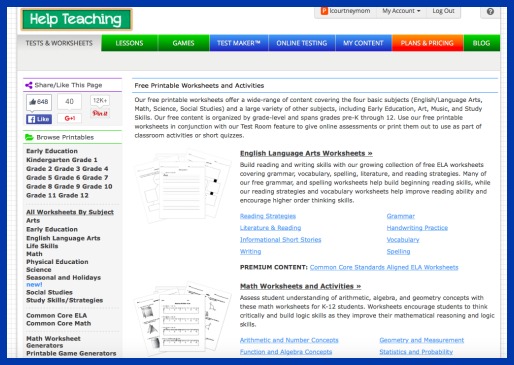Click the Log Out link
This screenshot has width=514, height=365.
pyautogui.click(x=443, y=11)
